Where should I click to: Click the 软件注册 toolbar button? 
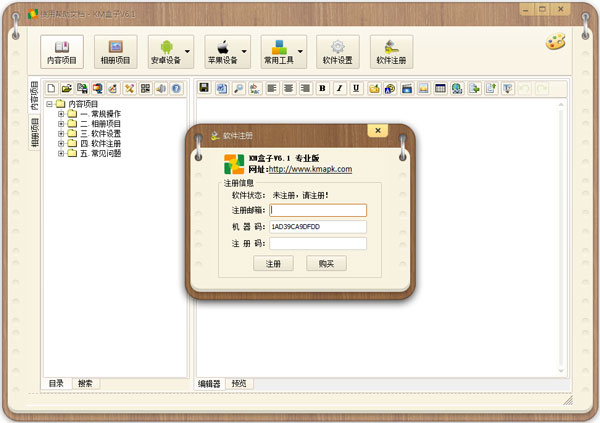coord(391,52)
